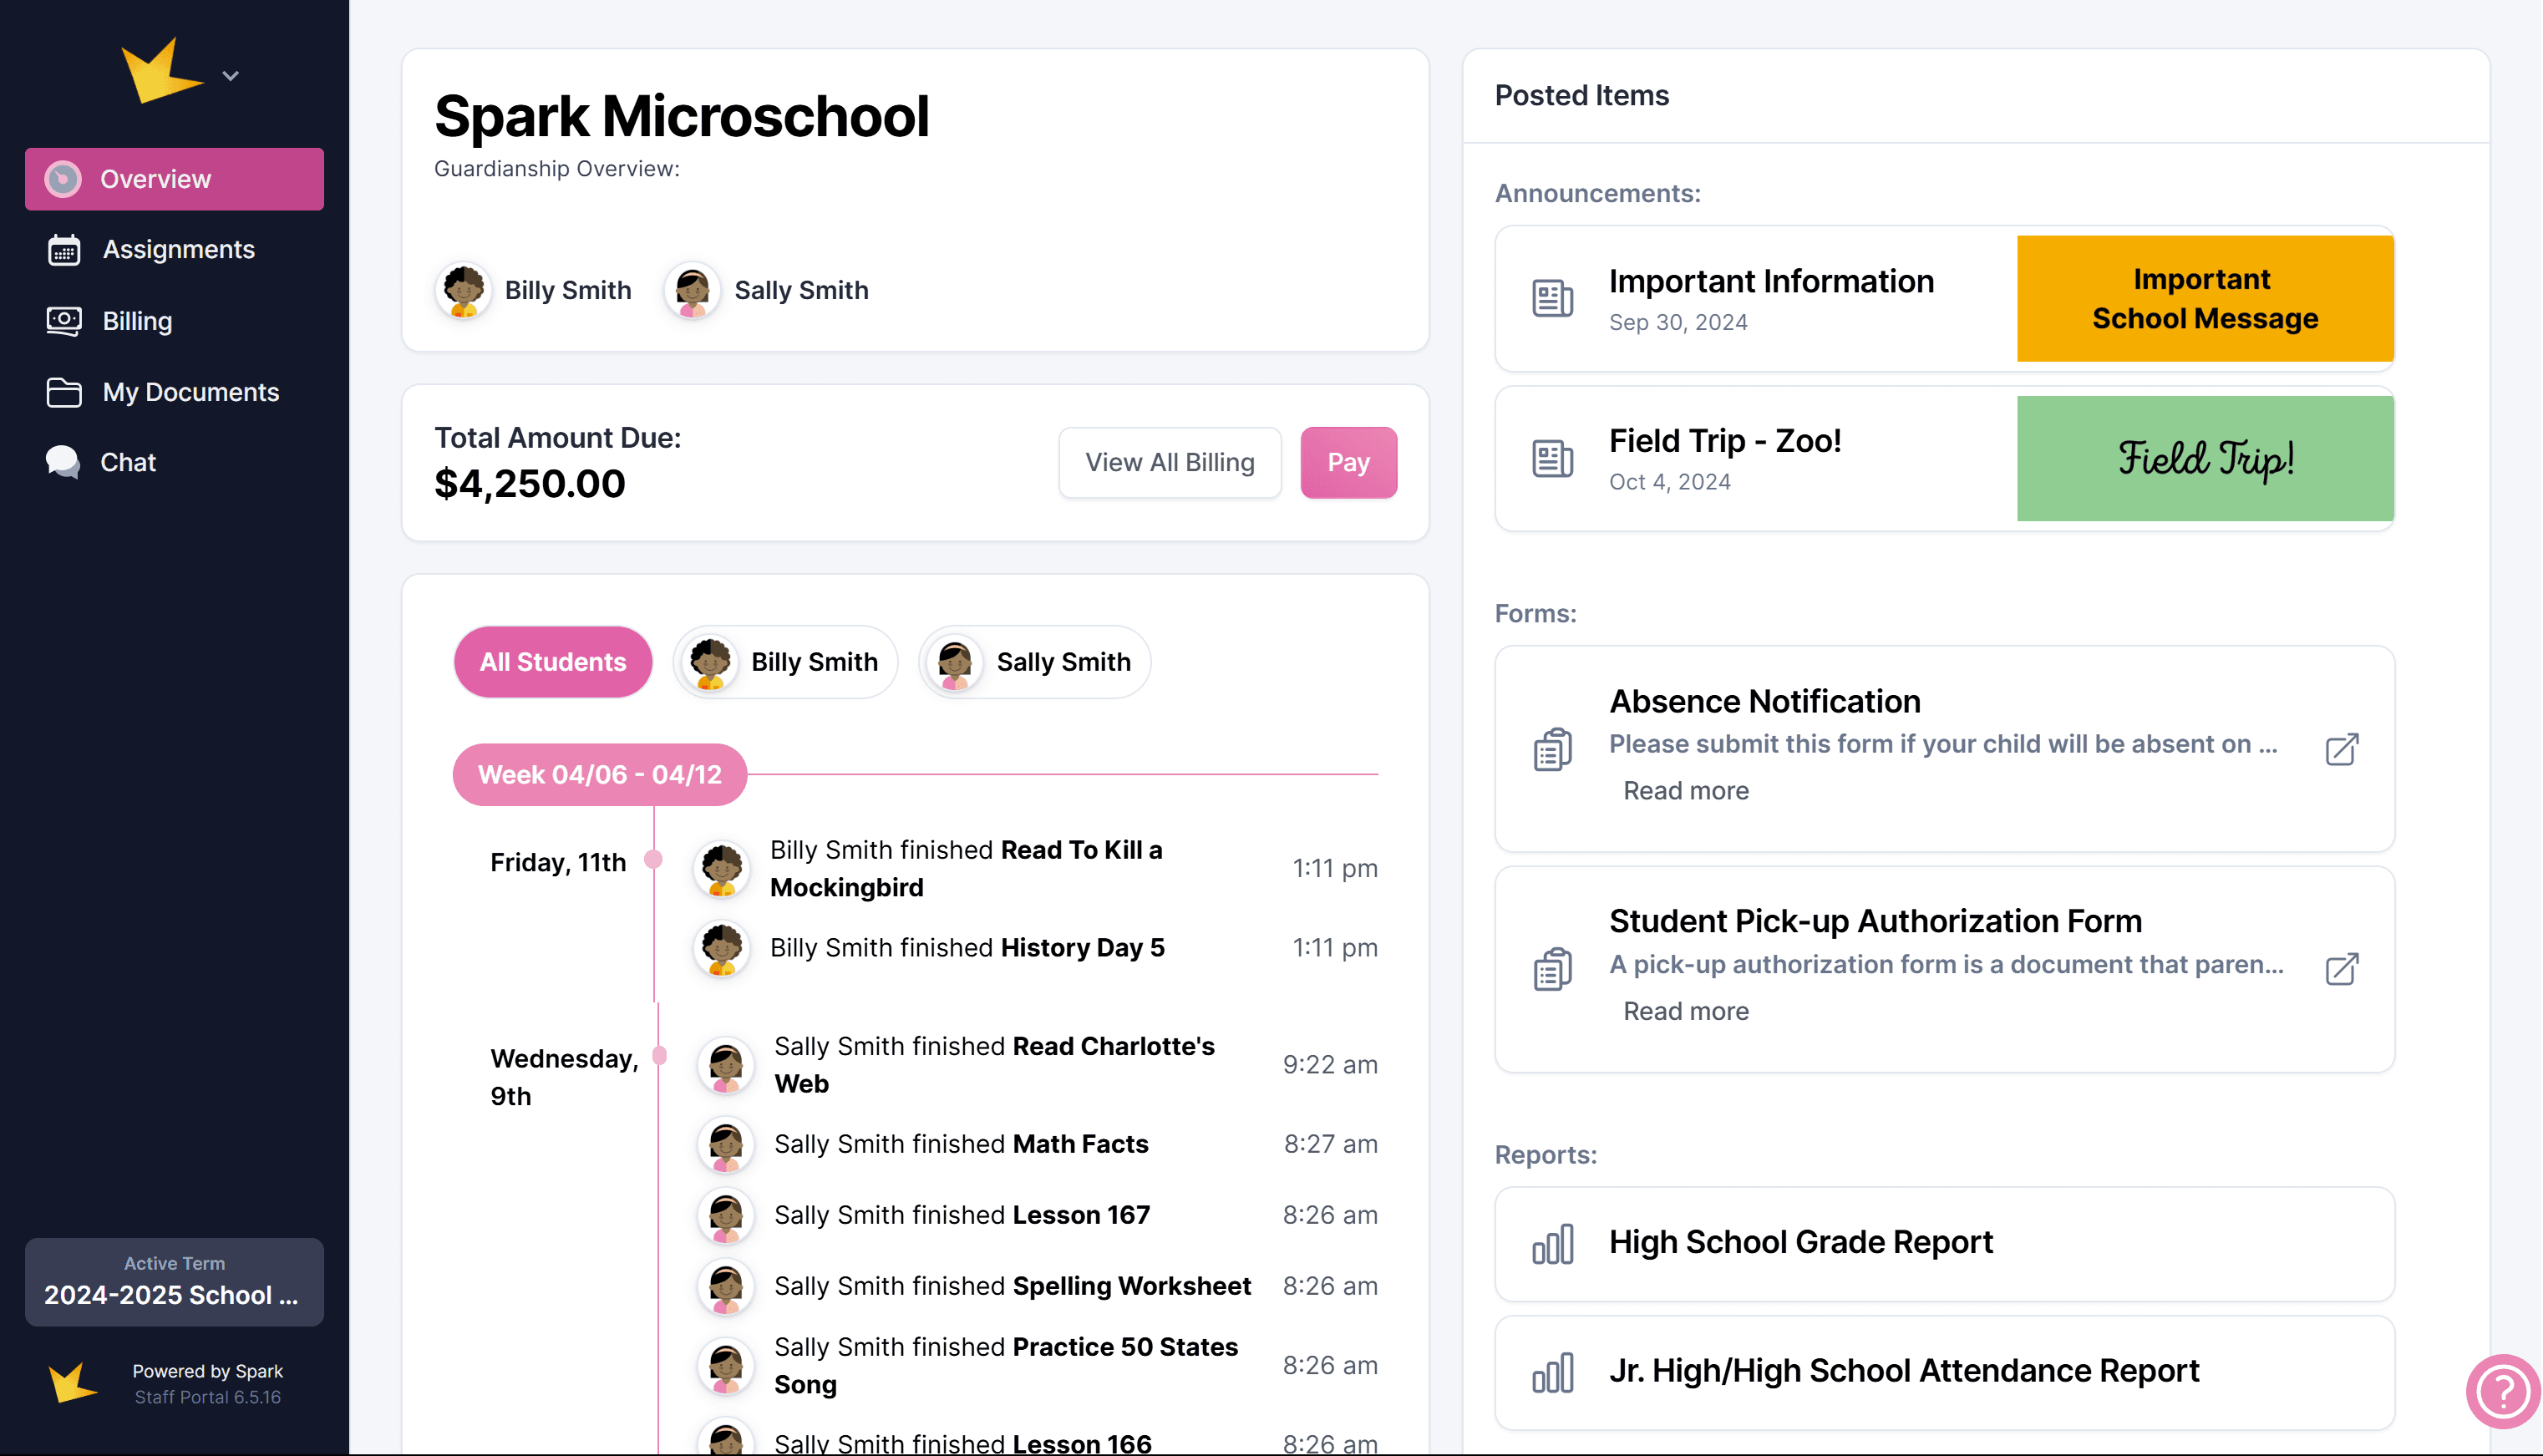Open Absence Notification external link icon

(x=2341, y=749)
